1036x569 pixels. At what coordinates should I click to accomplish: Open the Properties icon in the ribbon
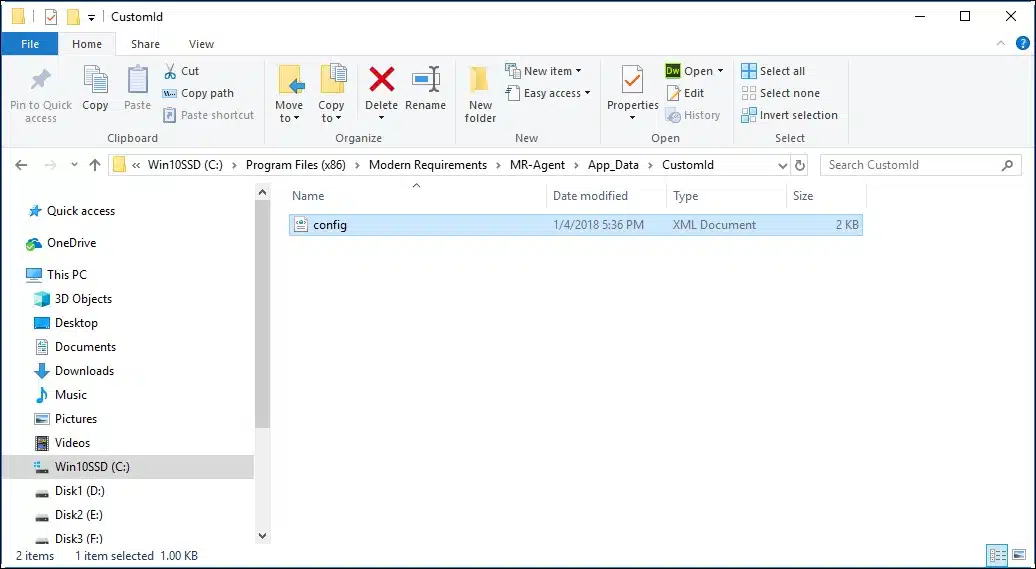(x=632, y=82)
